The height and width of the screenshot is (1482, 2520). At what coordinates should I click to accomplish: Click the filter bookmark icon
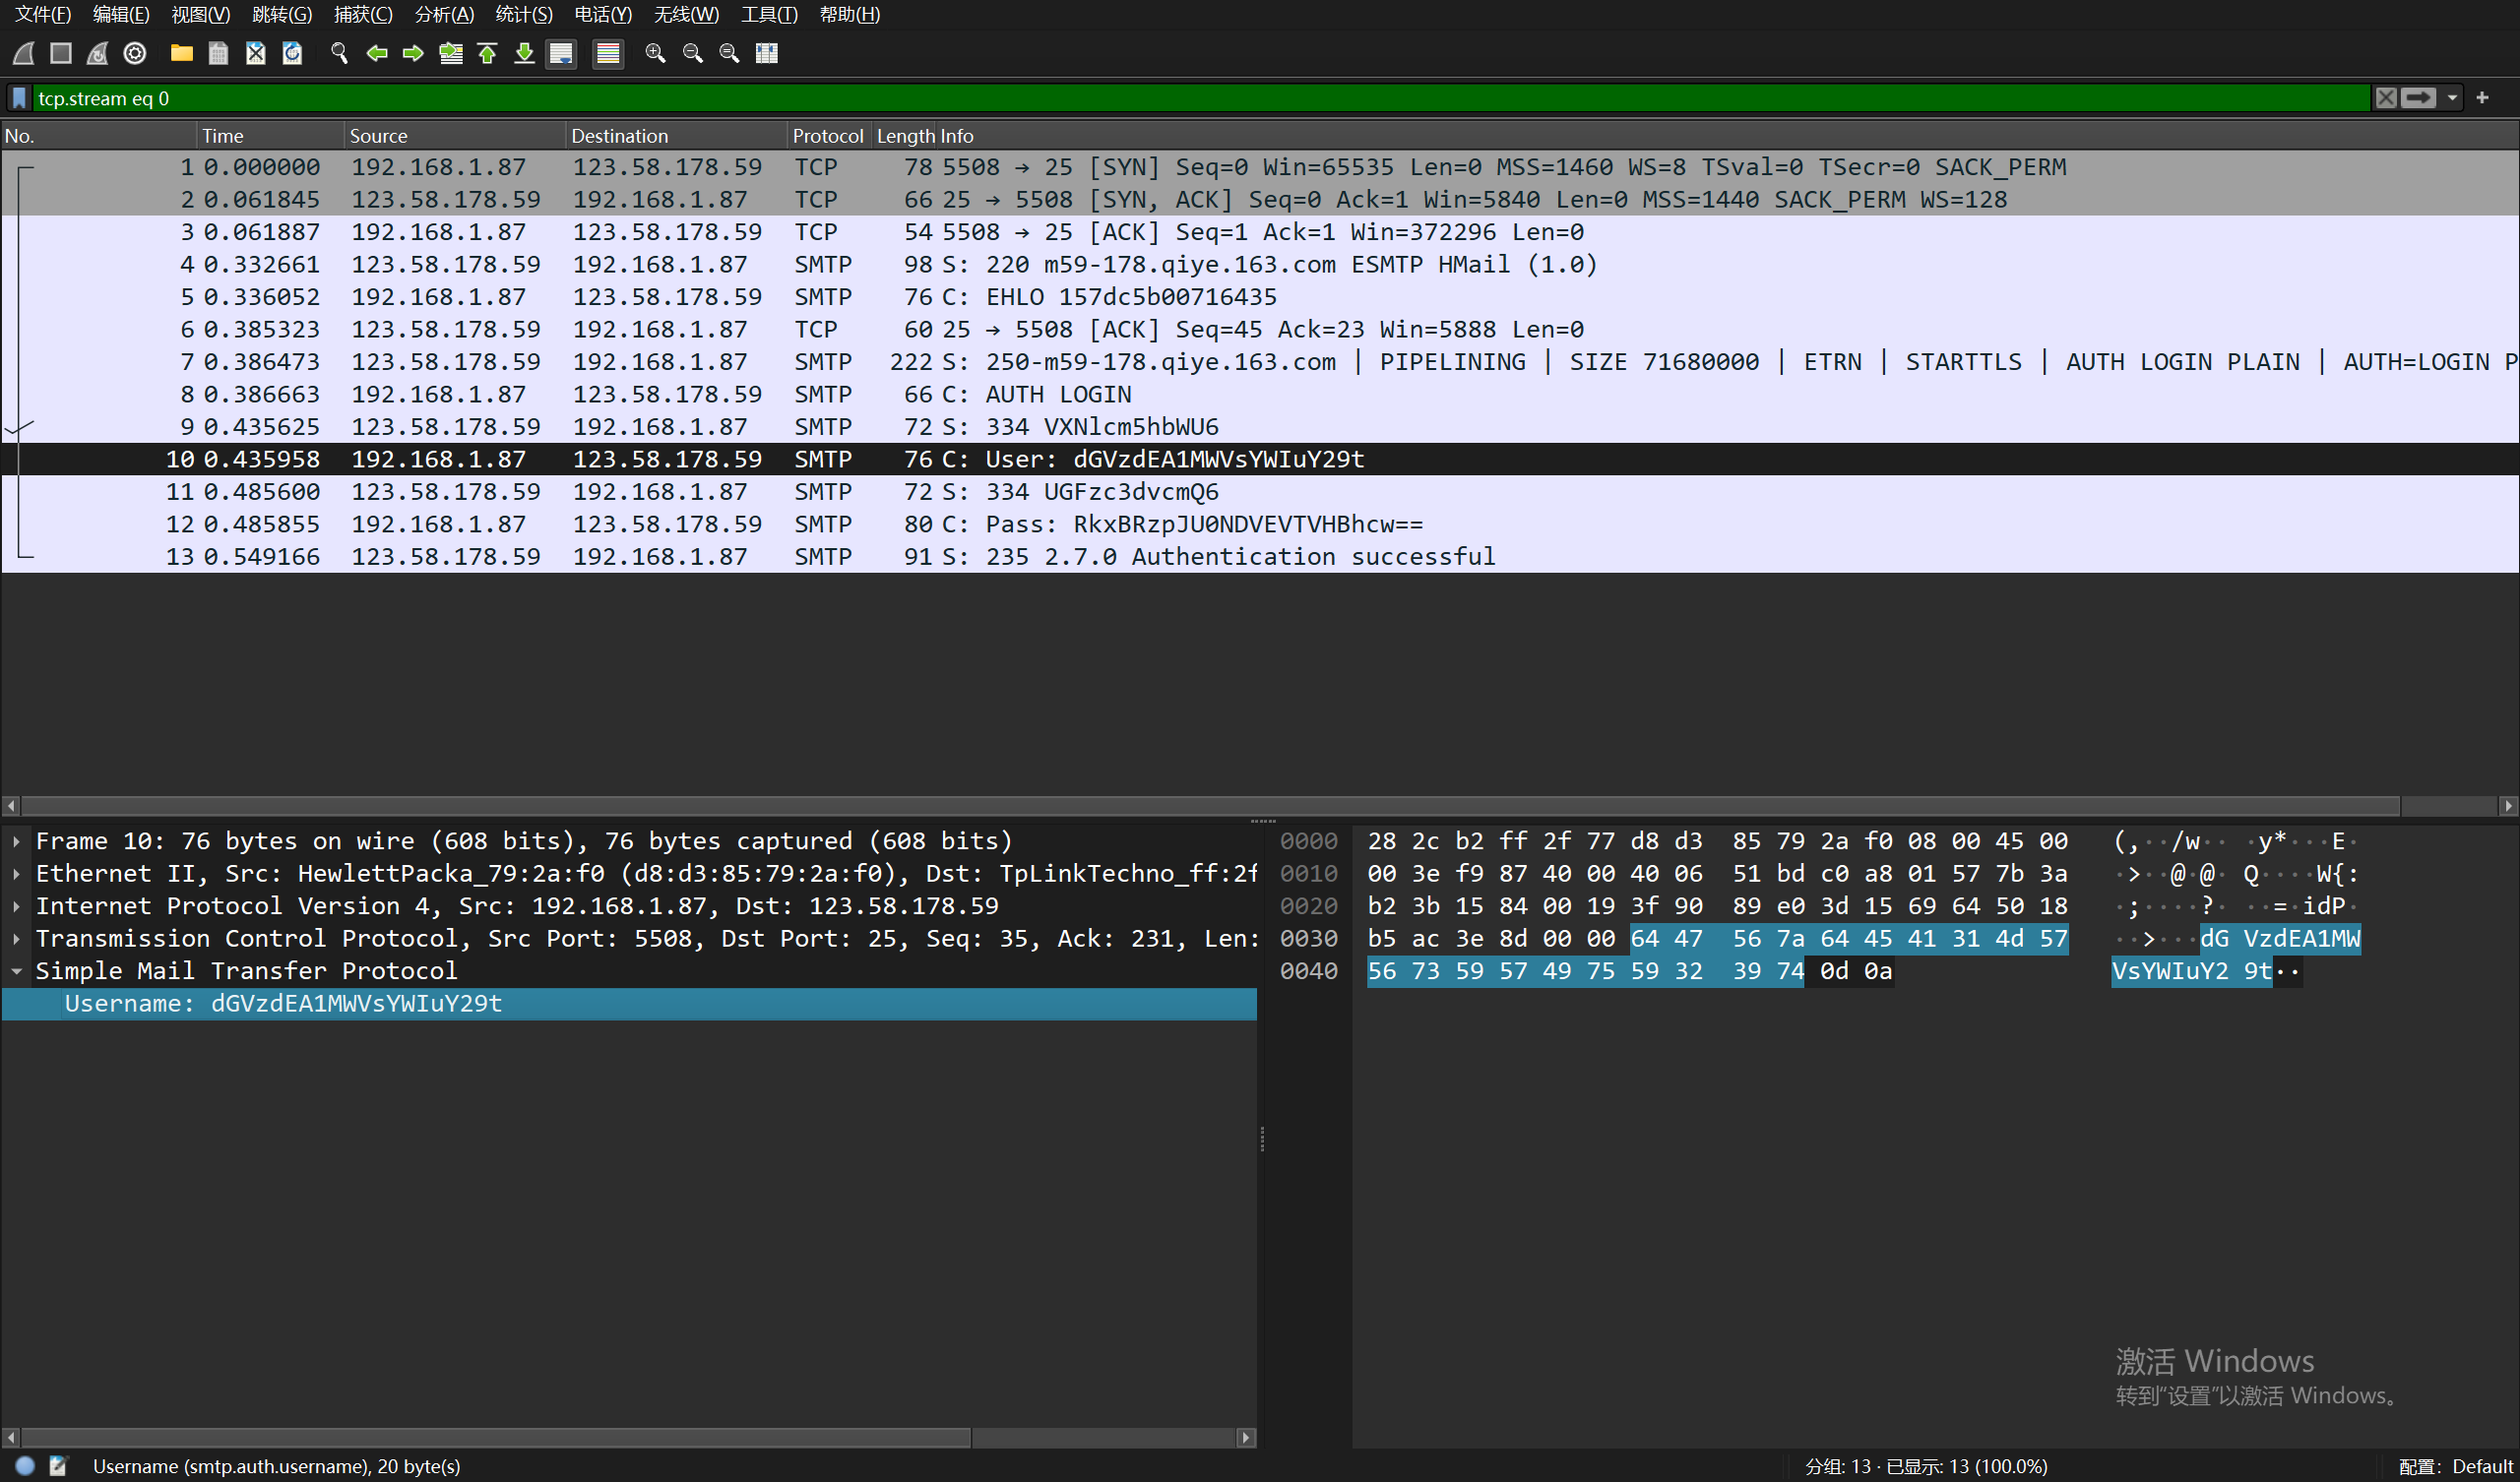coord(19,98)
